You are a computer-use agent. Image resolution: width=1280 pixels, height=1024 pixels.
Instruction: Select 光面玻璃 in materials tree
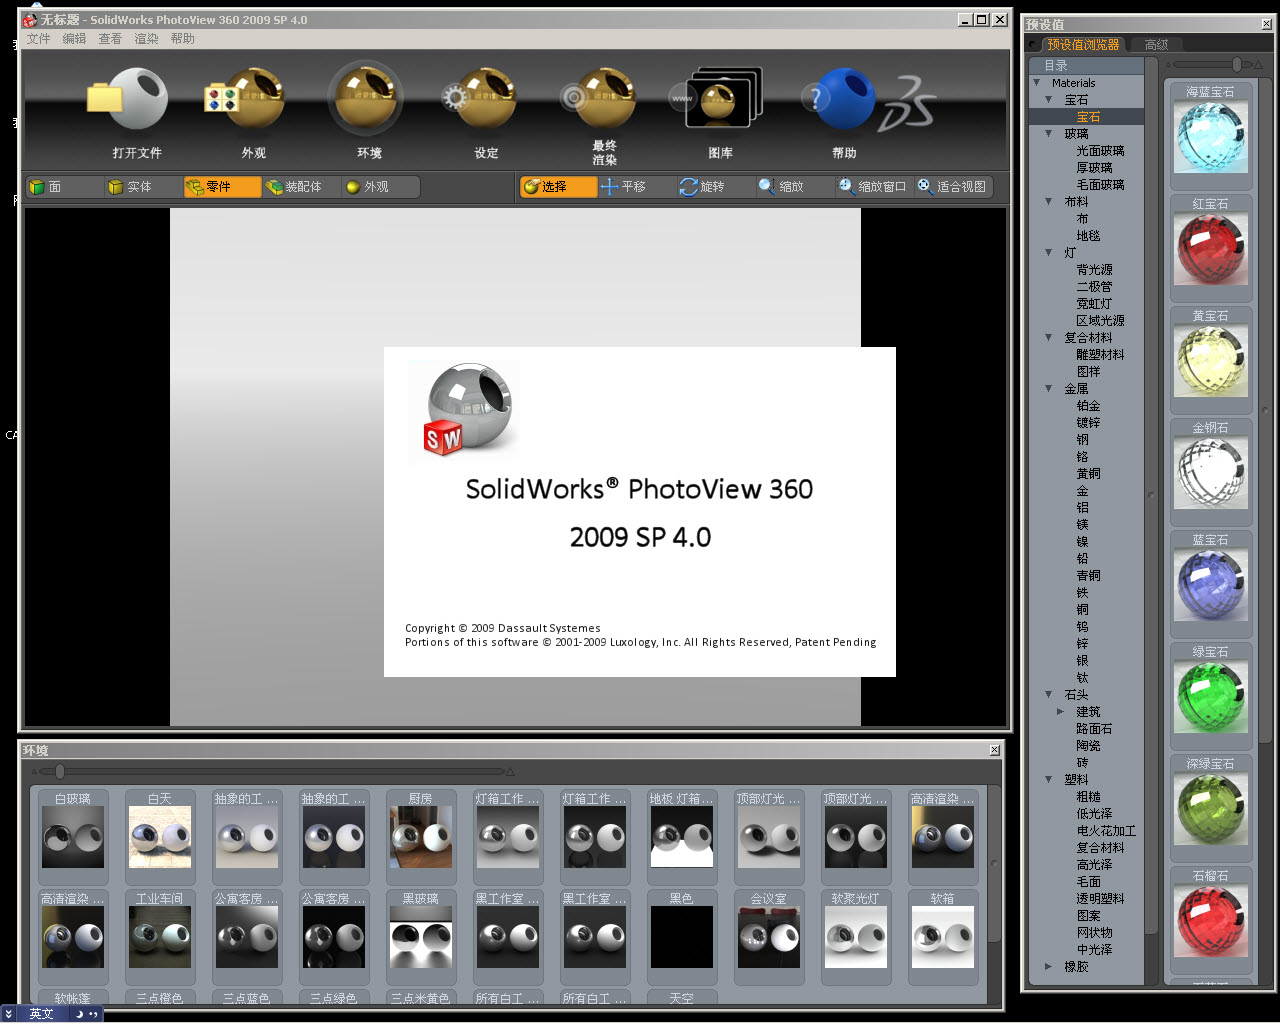1100,151
